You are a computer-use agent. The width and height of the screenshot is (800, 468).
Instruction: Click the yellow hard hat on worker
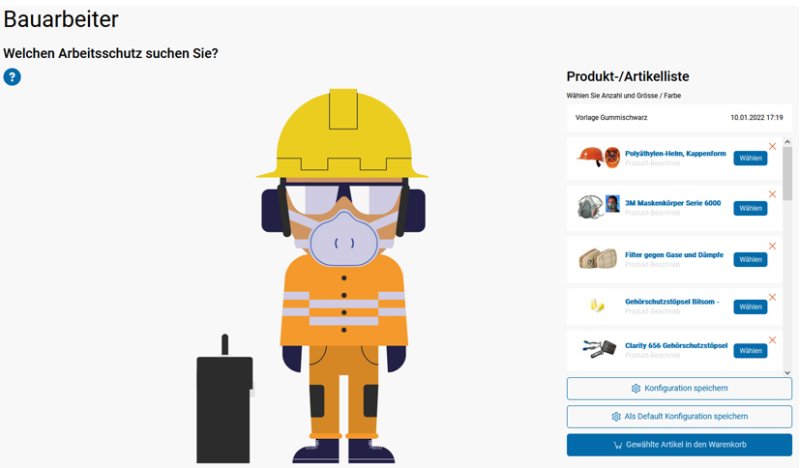click(x=343, y=134)
